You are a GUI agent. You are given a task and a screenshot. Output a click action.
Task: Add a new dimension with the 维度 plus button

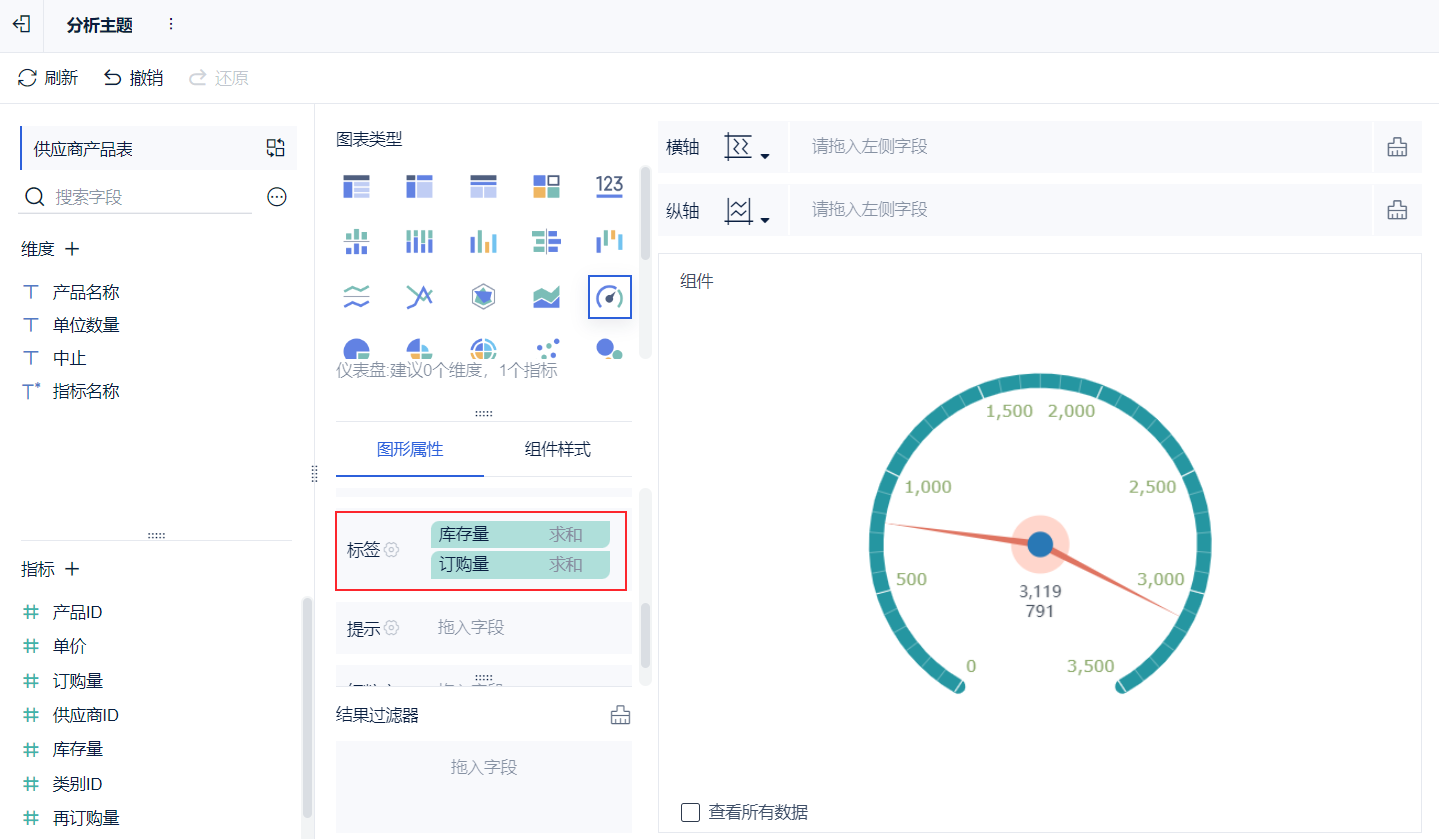click(x=70, y=248)
